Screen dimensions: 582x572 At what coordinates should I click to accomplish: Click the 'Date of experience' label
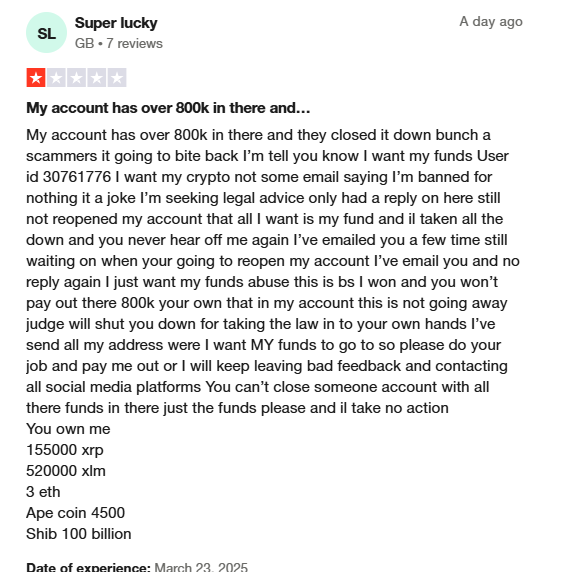point(88,566)
